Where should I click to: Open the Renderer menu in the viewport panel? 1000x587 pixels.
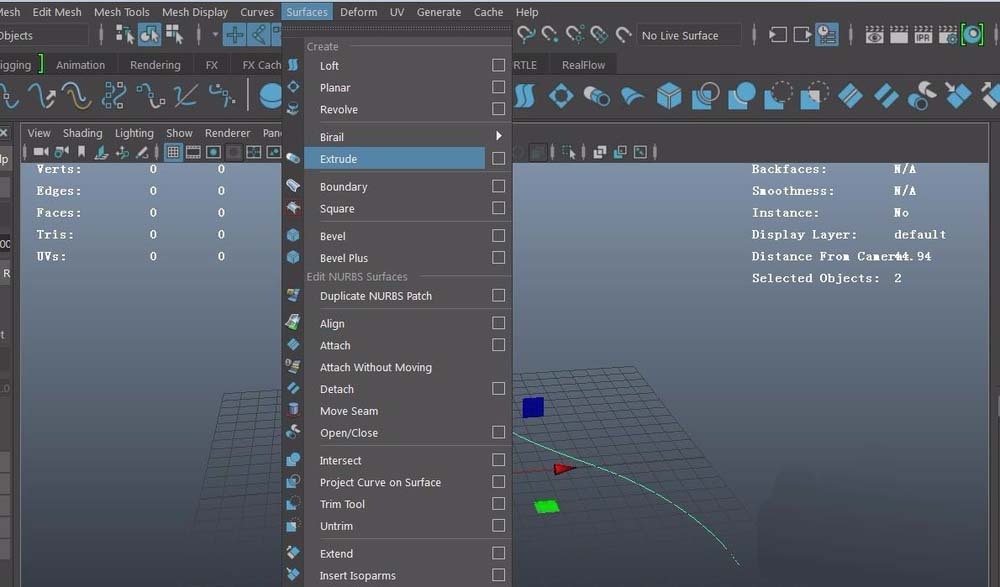tap(227, 132)
